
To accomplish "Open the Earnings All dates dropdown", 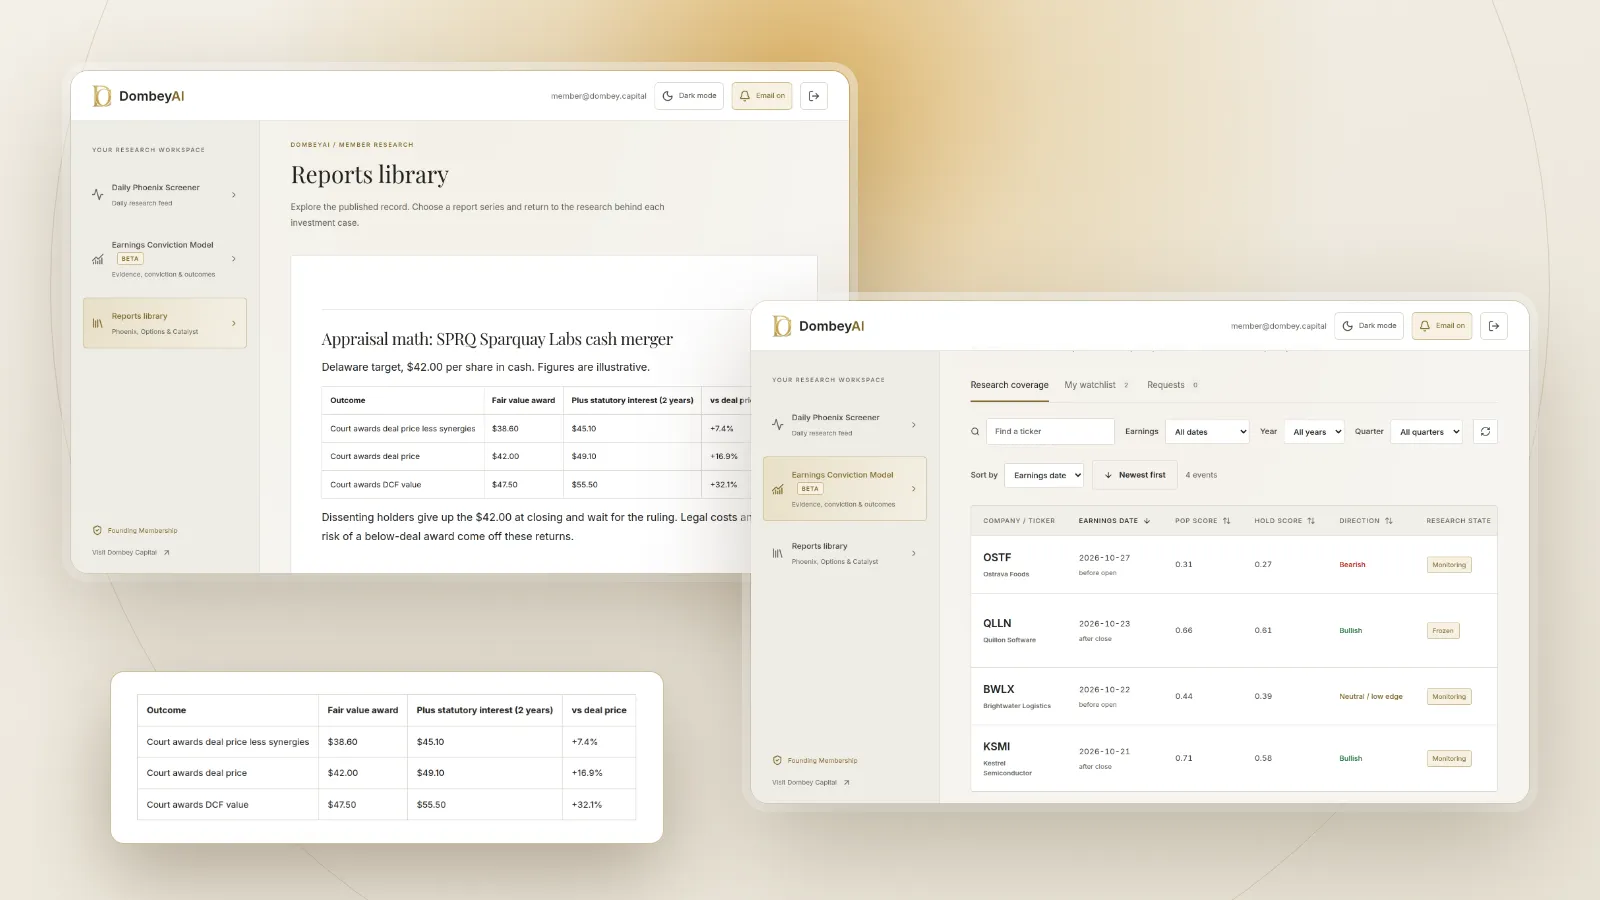I will (x=1208, y=432).
